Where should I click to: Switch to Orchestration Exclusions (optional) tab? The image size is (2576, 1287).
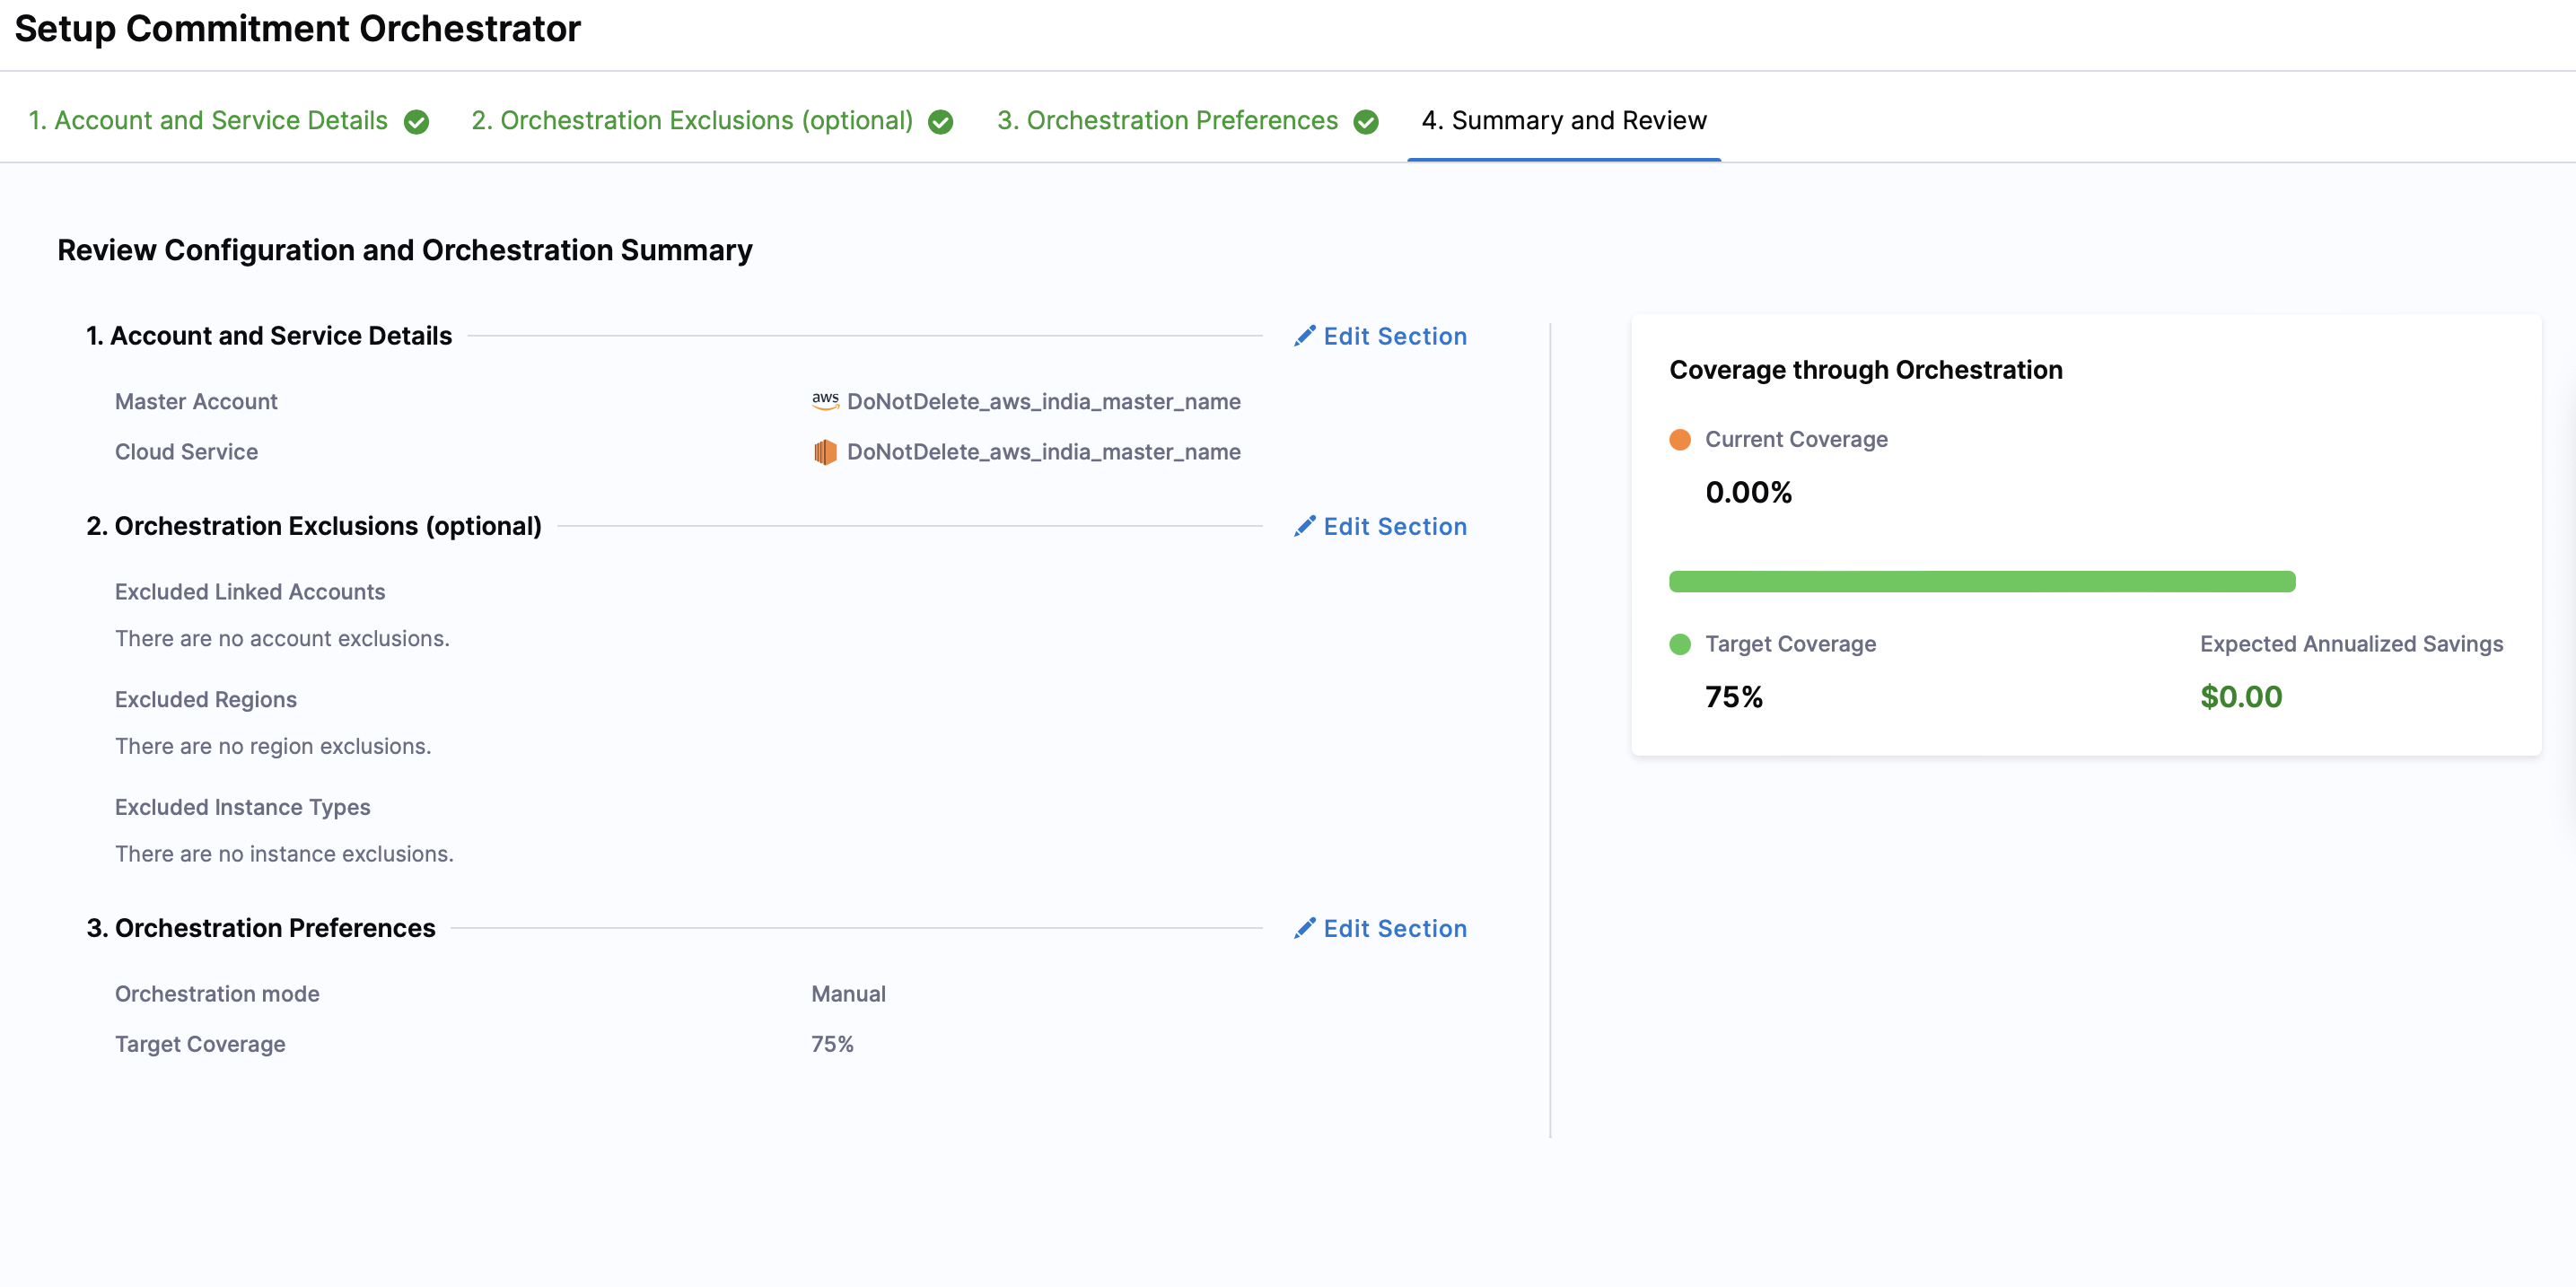692,120
